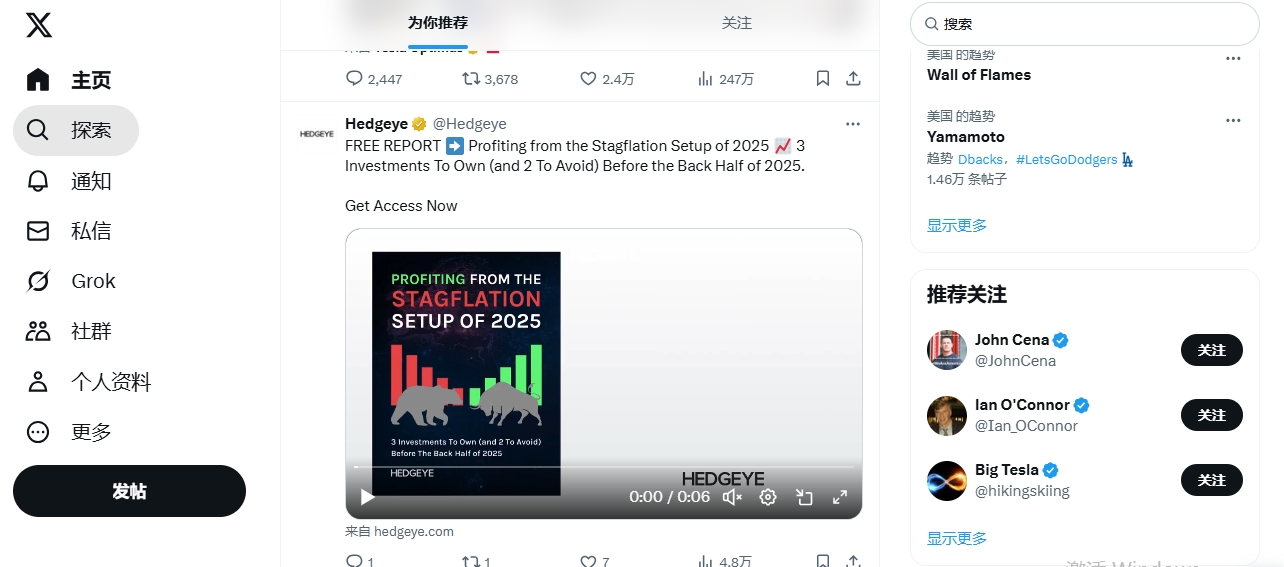Viewport: 1284px width, 567px height.
Task: Enter fullscreen on the video
Action: pos(840,497)
